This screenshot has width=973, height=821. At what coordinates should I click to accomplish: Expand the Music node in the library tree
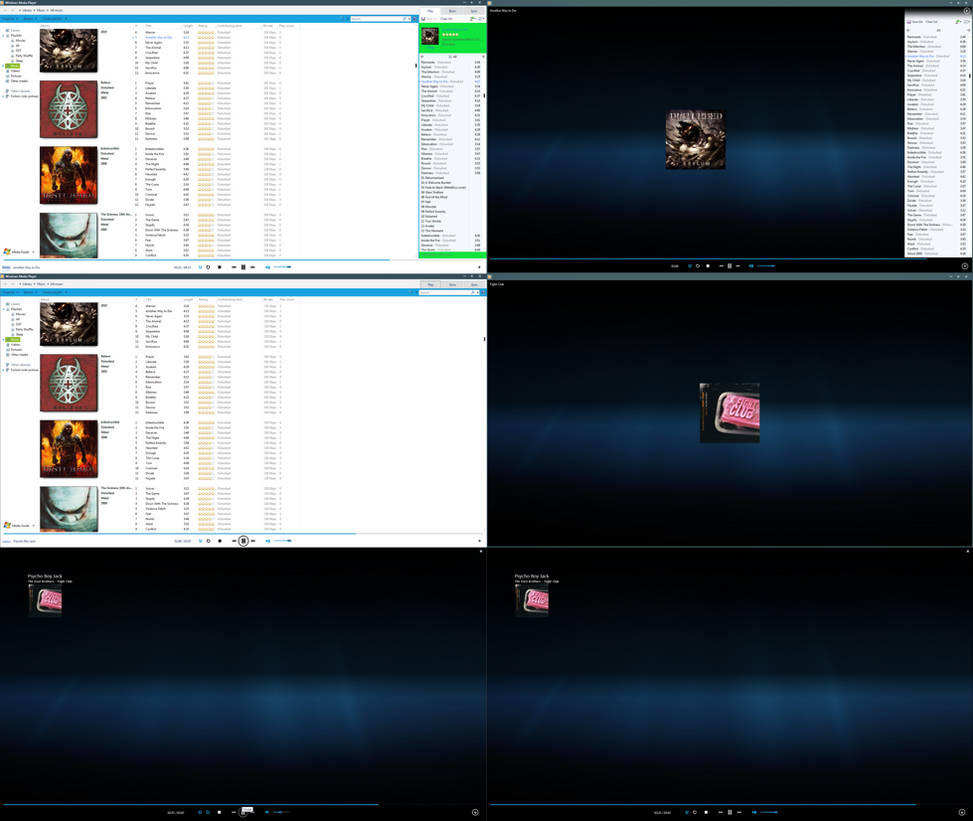pos(2,66)
